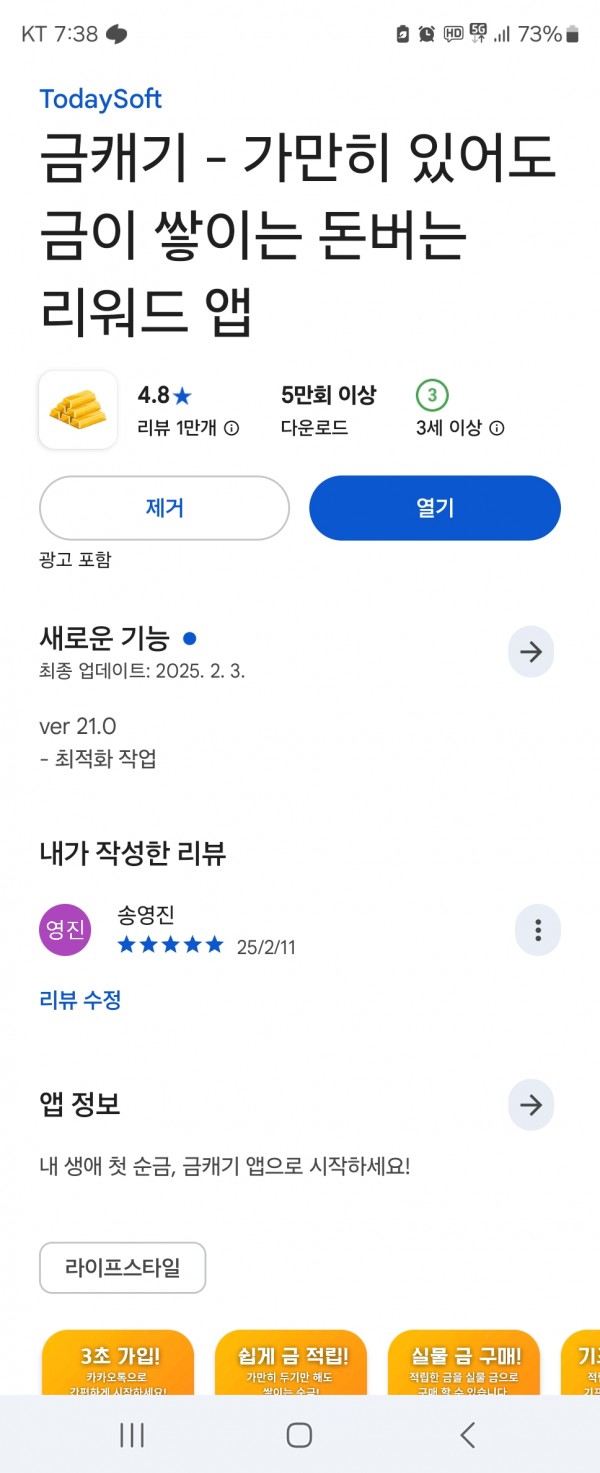Open the TodaySoft developer link

click(100, 99)
